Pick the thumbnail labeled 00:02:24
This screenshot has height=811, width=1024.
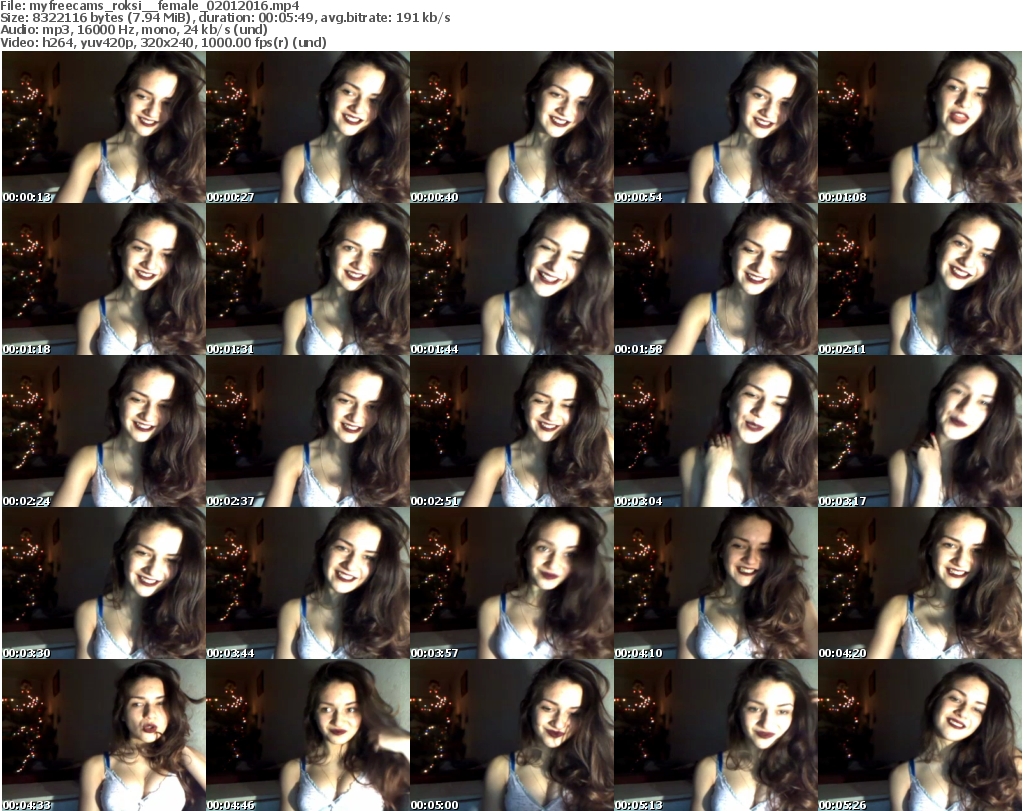(x=104, y=431)
